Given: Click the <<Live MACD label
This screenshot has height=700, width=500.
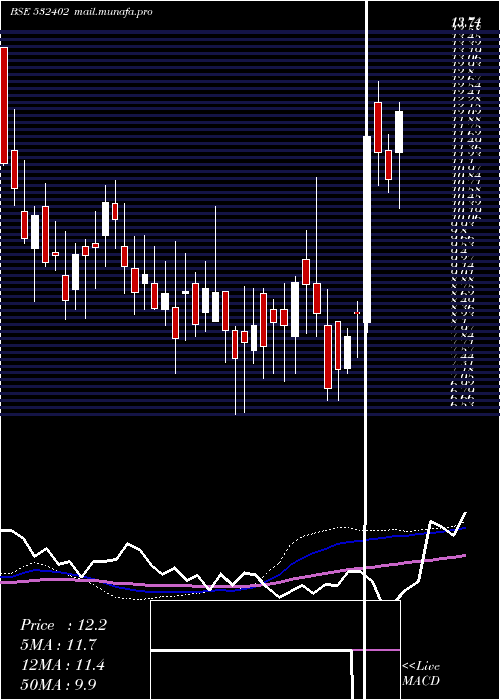Looking at the screenshot, I should tap(421, 673).
